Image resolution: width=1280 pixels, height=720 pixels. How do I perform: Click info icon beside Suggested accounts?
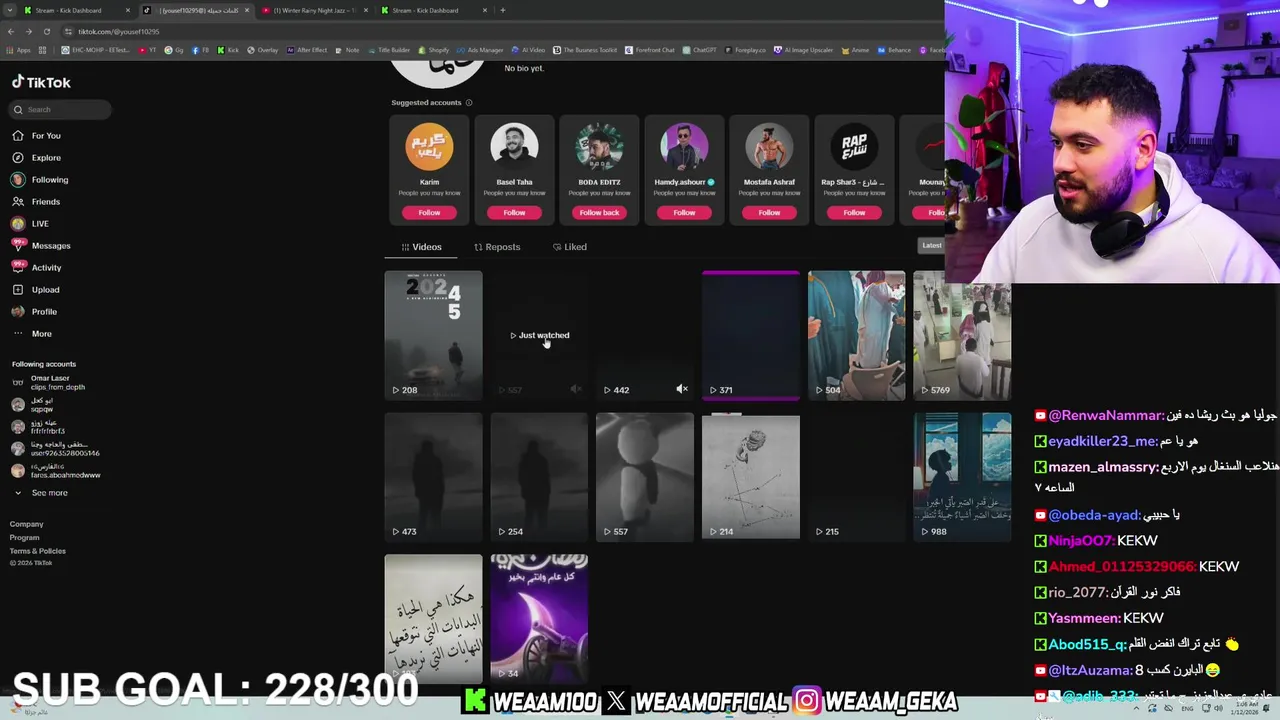[x=469, y=103]
